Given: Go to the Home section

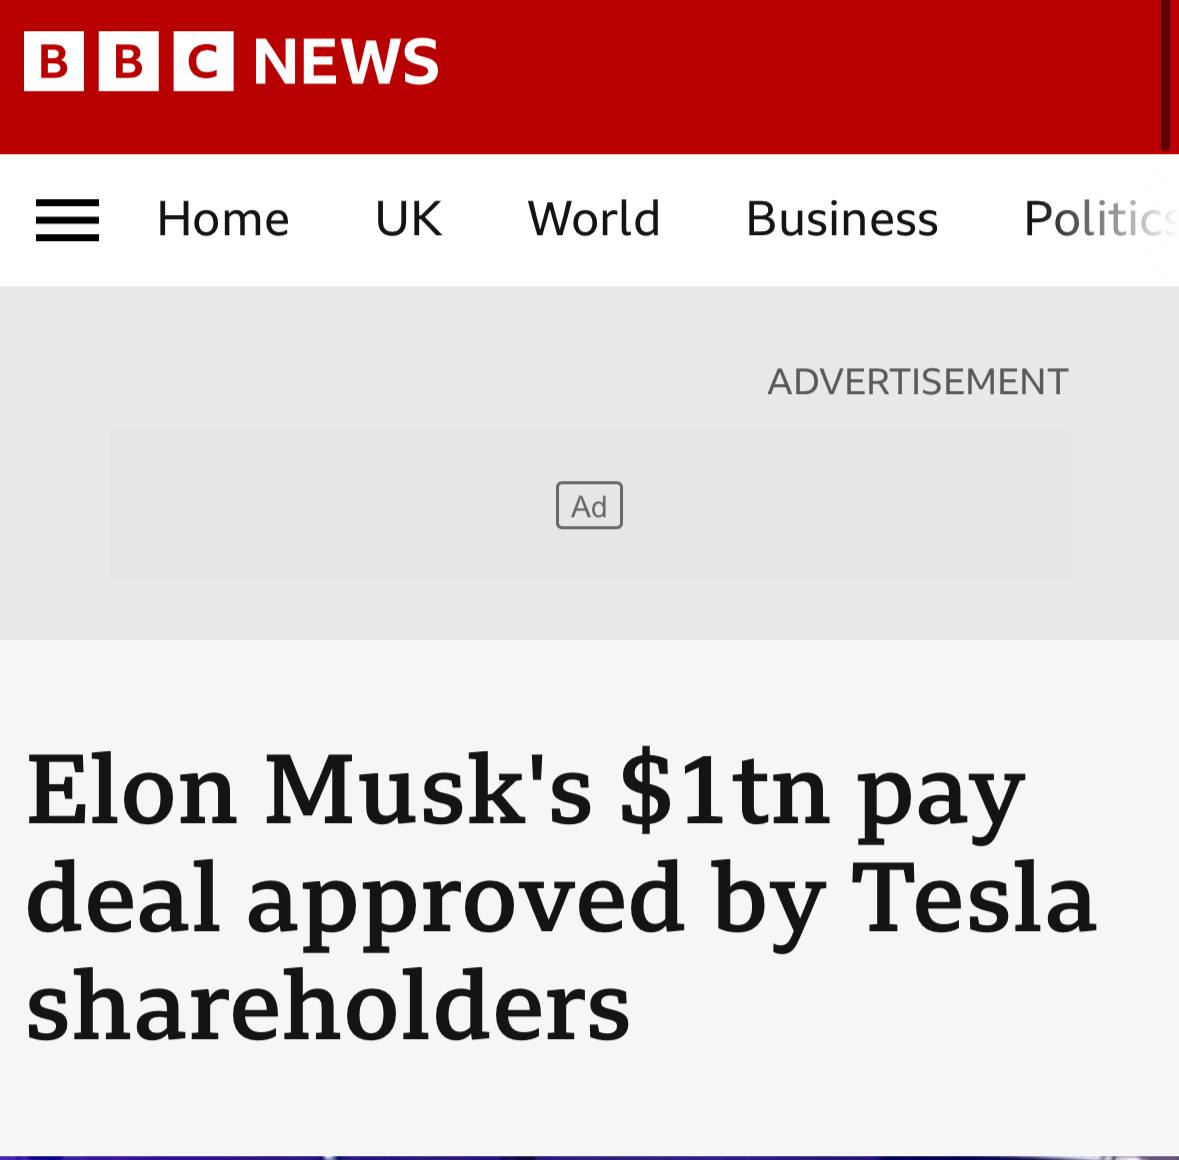Looking at the screenshot, I should [223, 219].
